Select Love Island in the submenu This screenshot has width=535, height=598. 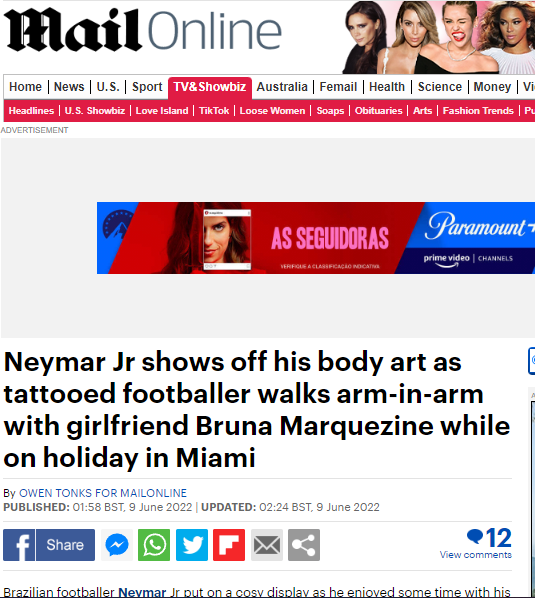pyautogui.click(x=162, y=111)
